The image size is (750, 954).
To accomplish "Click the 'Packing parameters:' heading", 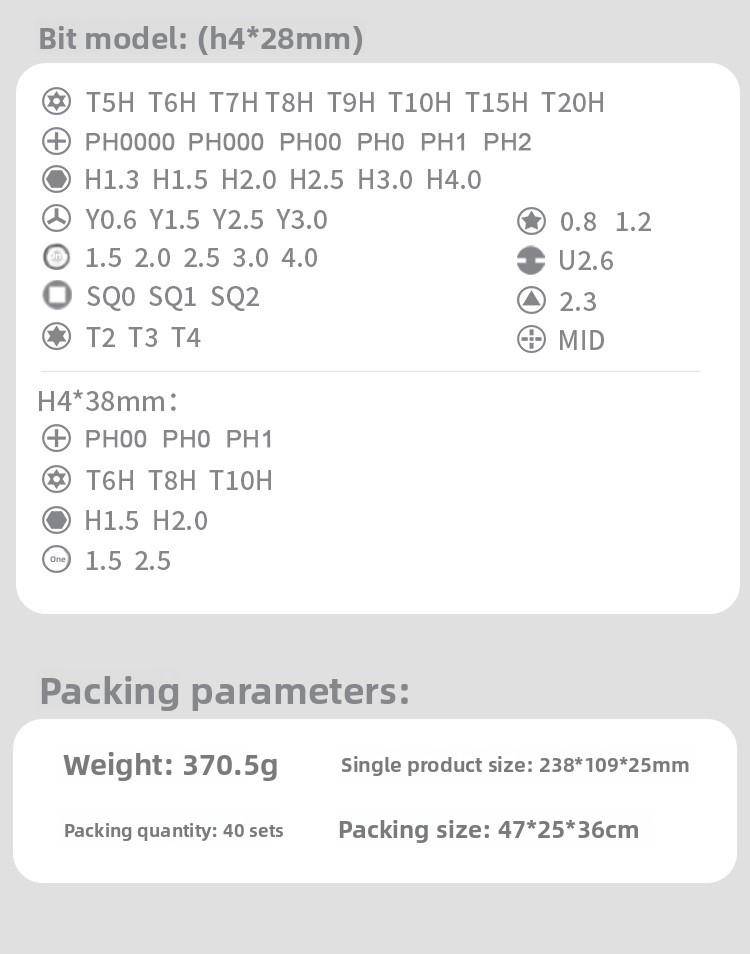I will pos(224,691).
